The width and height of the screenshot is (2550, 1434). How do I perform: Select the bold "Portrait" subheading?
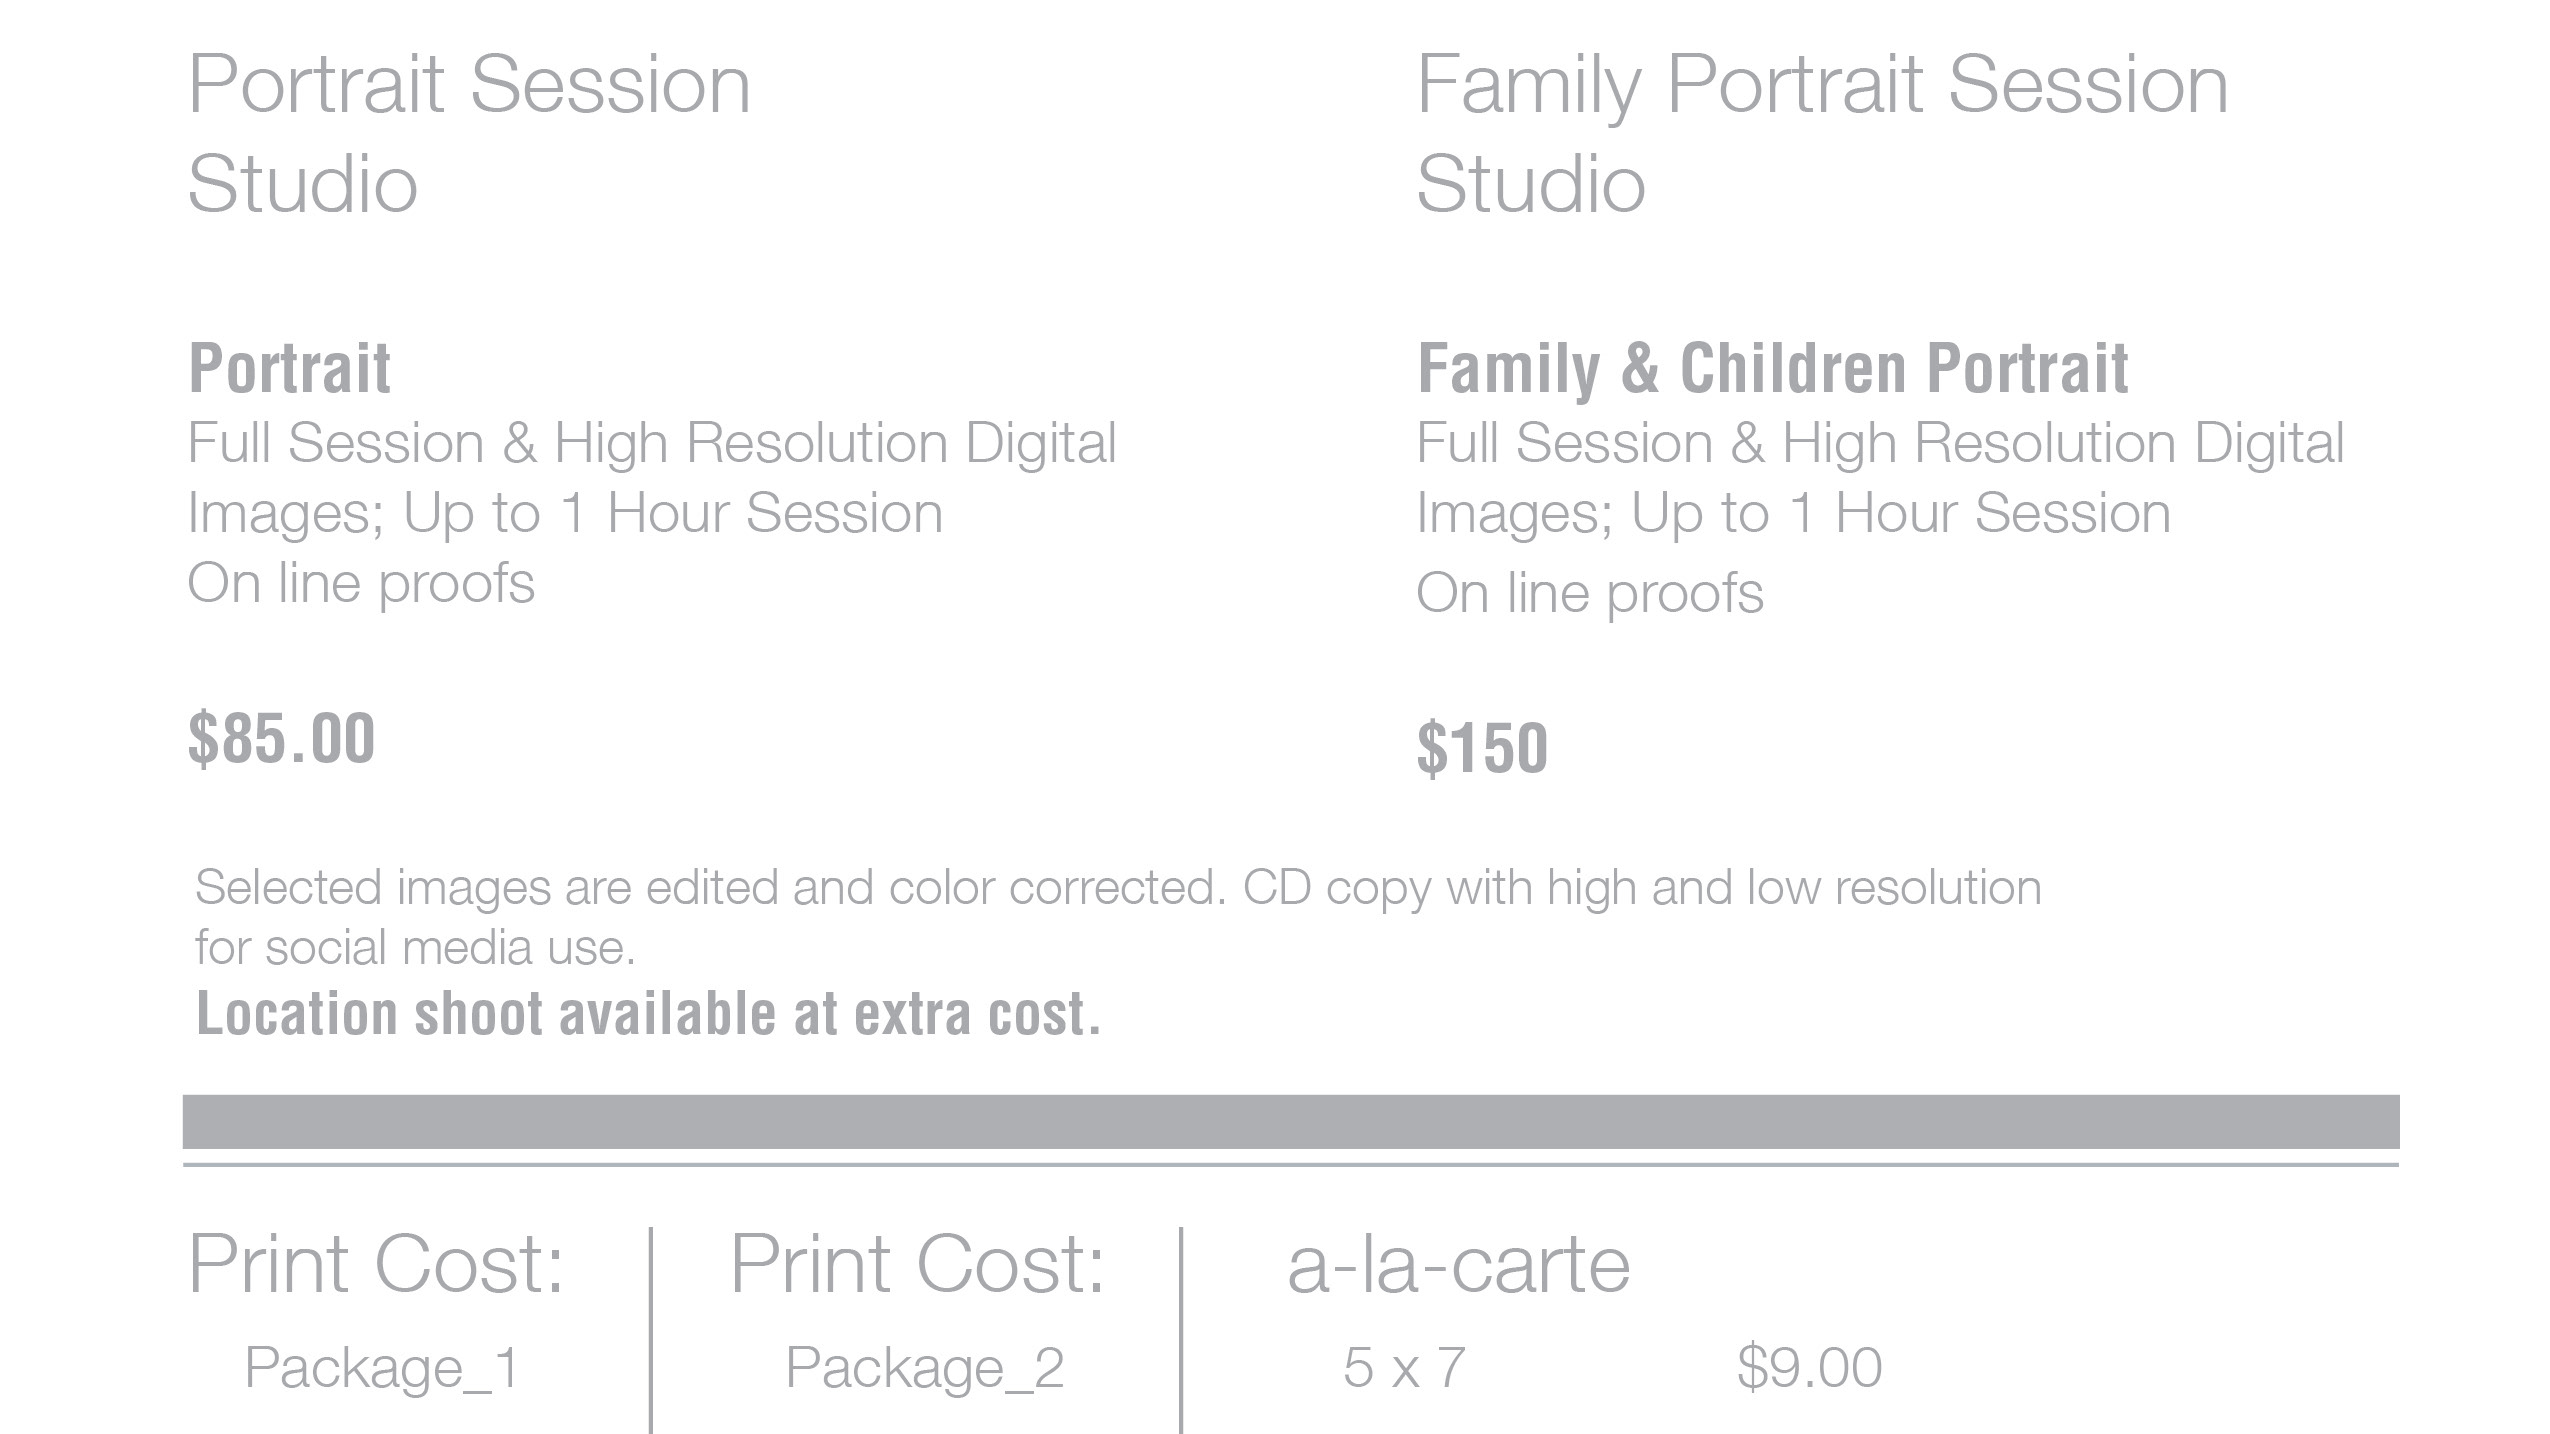click(x=289, y=368)
